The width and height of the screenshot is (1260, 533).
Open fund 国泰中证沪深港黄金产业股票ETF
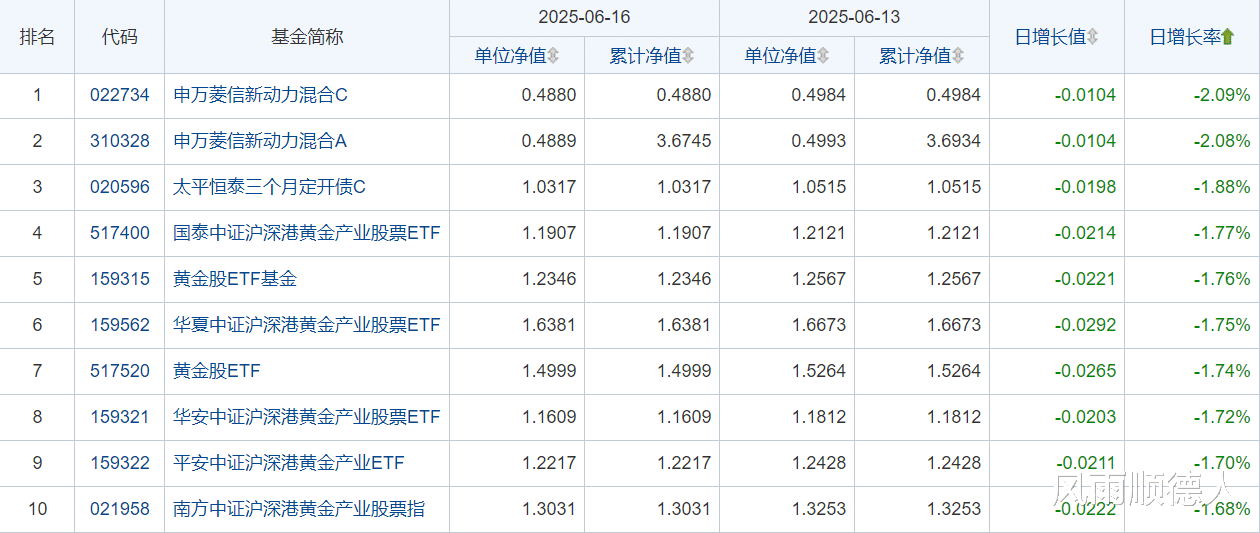tap(307, 234)
